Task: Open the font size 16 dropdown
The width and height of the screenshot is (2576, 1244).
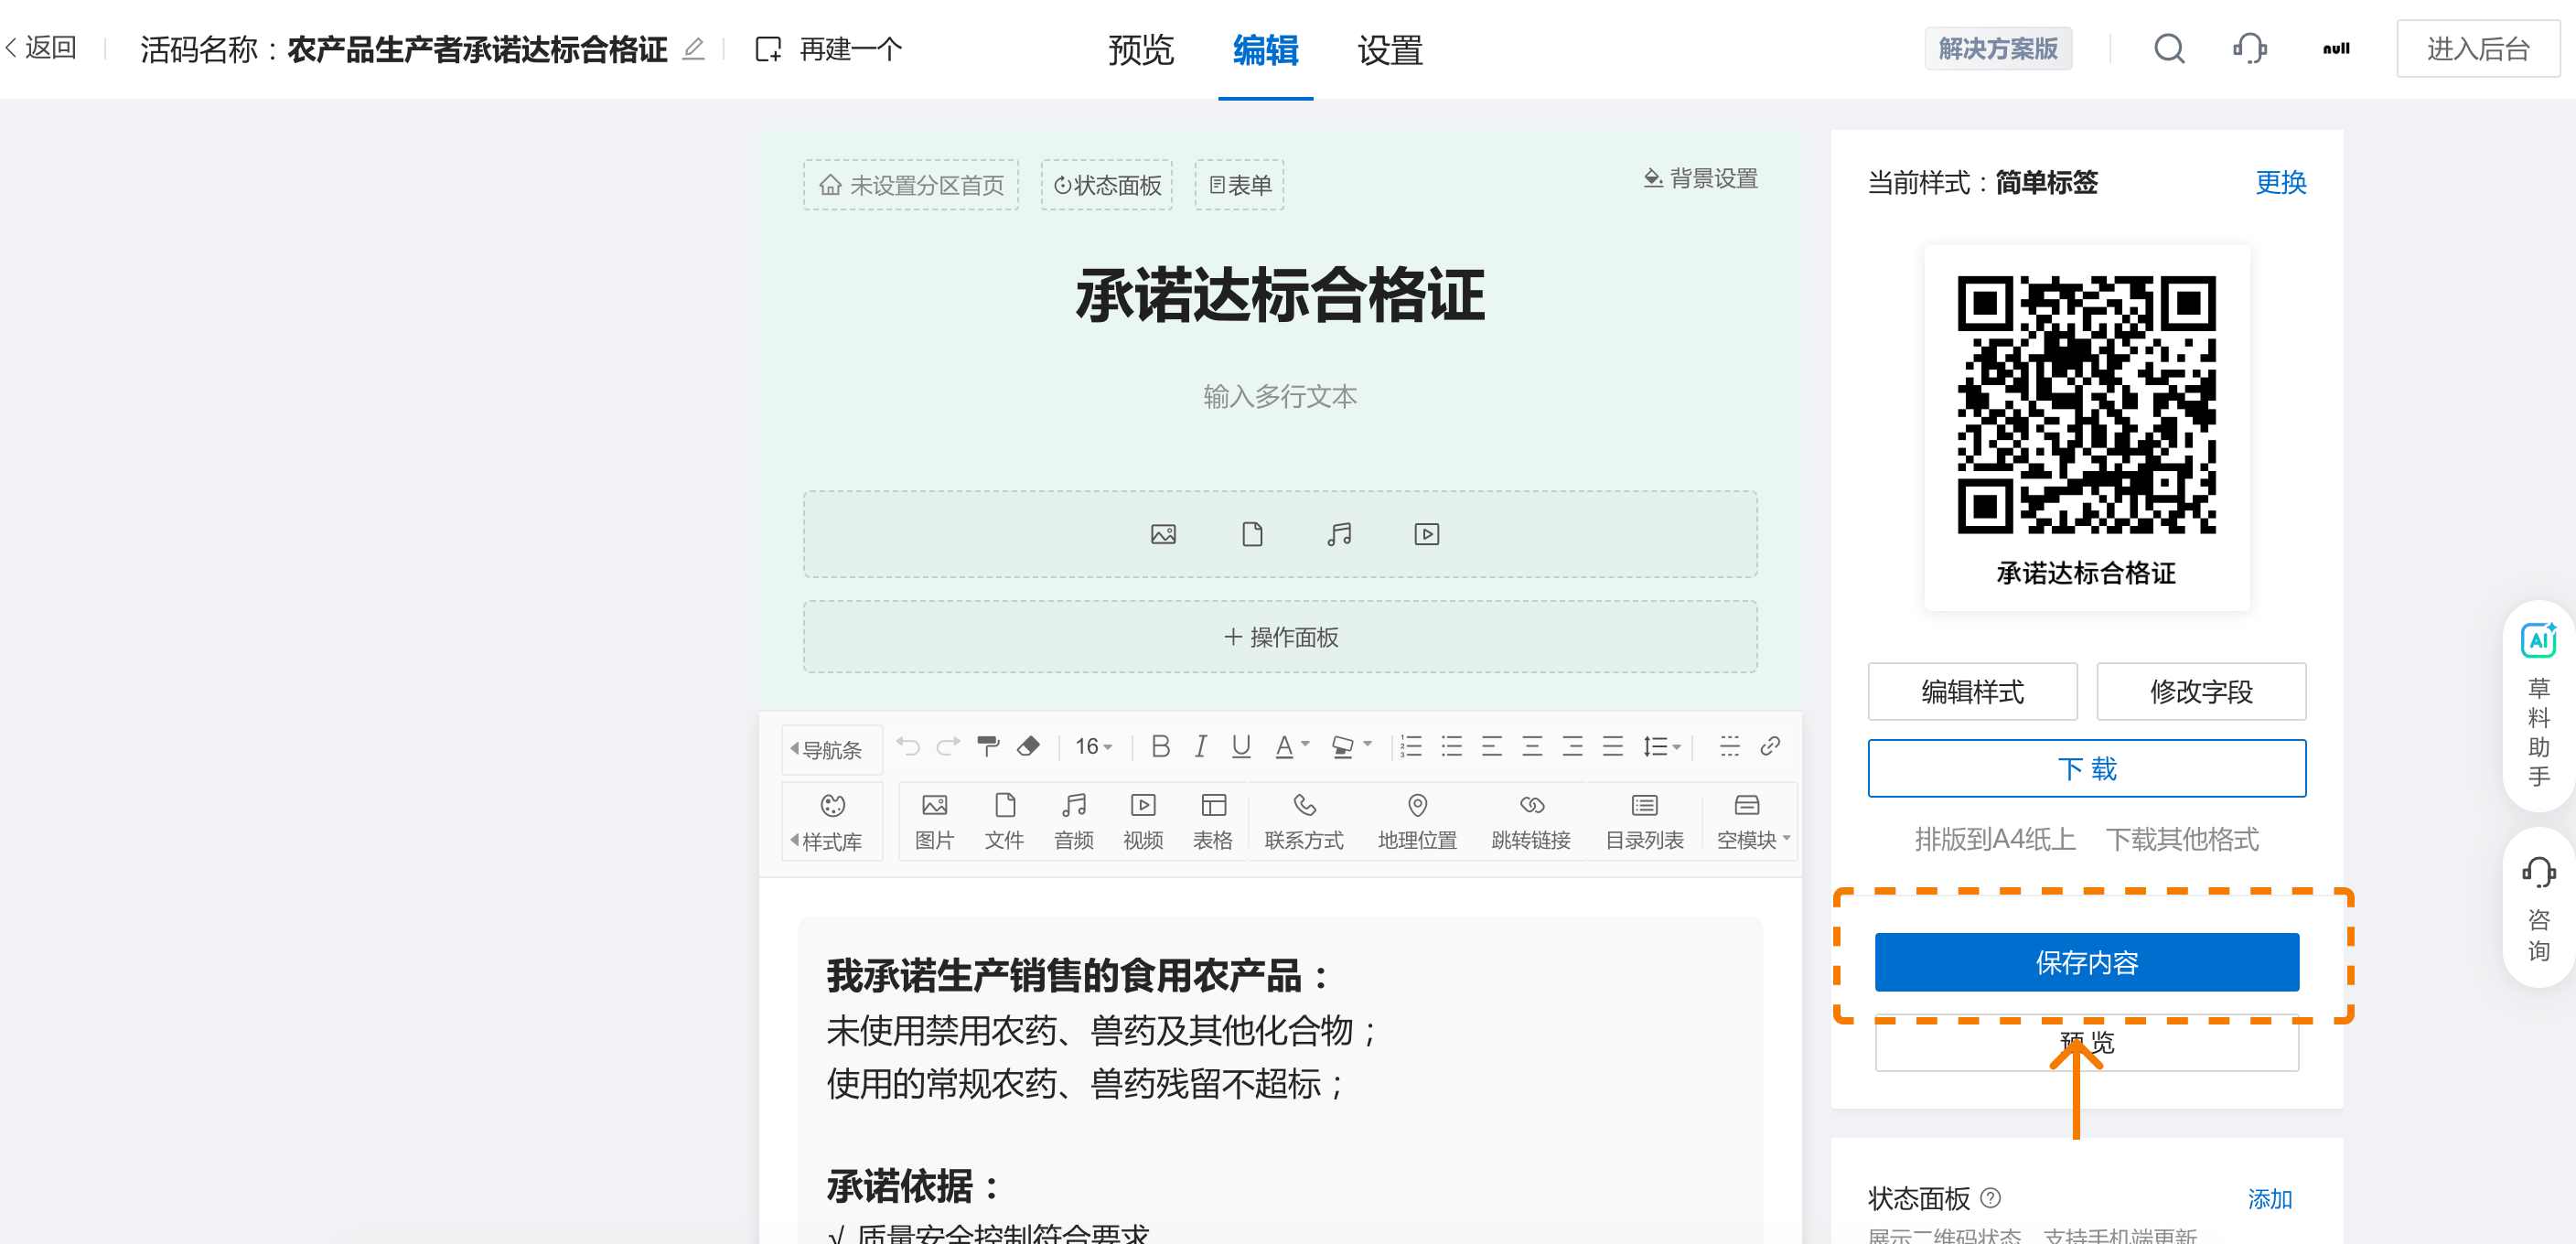Action: [x=1090, y=746]
